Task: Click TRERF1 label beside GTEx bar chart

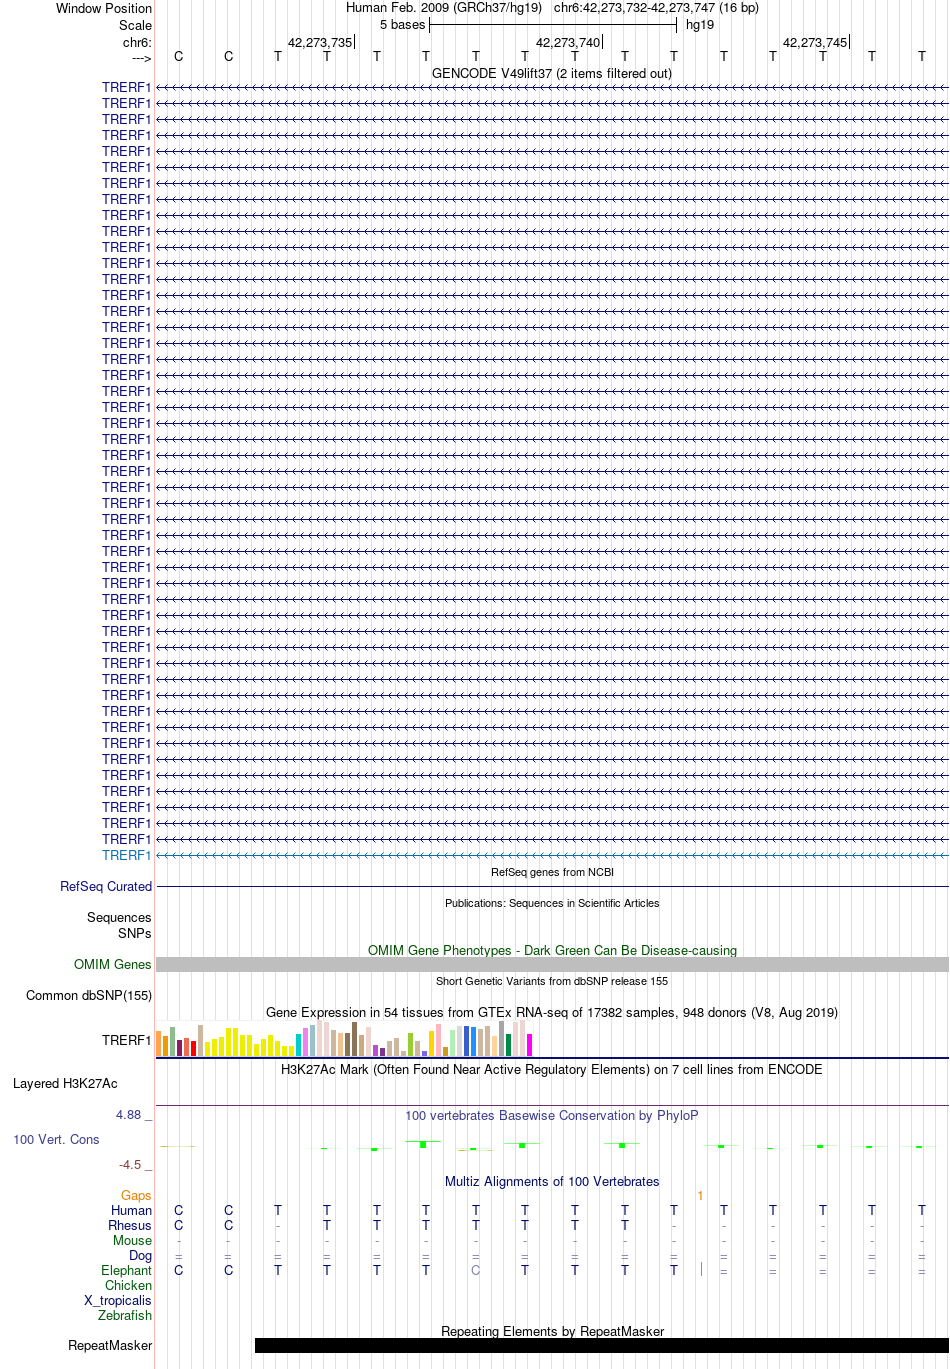Action: 126,1040
